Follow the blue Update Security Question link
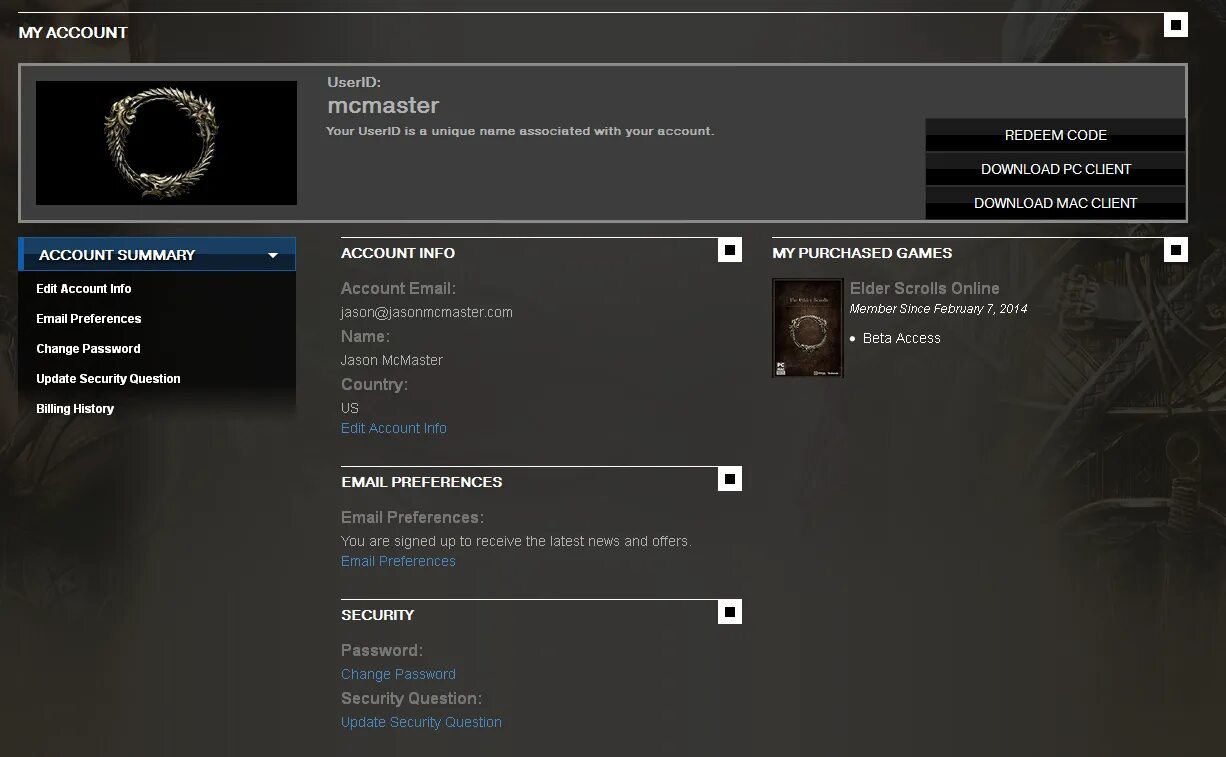This screenshot has height=757, width=1226. click(421, 722)
